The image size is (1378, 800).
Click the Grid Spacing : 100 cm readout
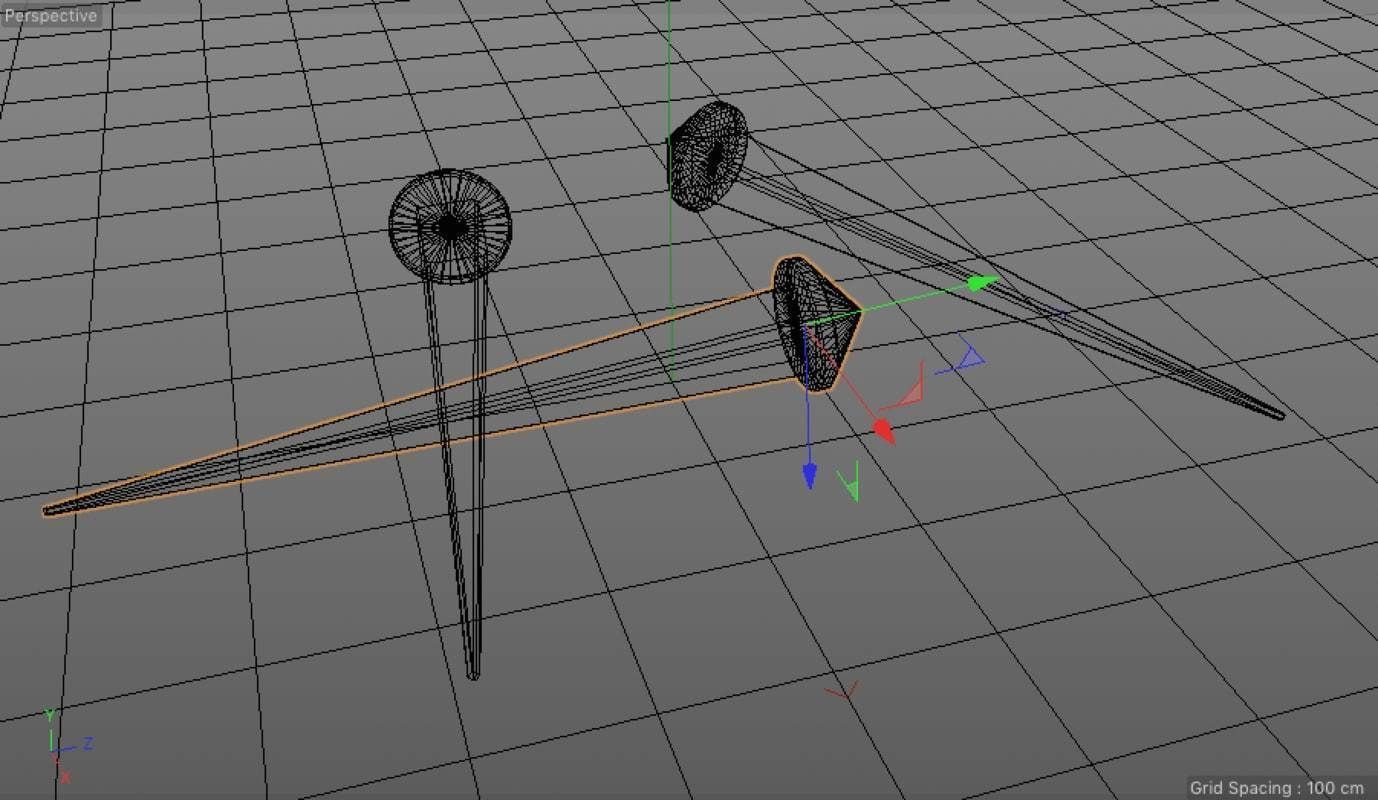click(x=1277, y=788)
